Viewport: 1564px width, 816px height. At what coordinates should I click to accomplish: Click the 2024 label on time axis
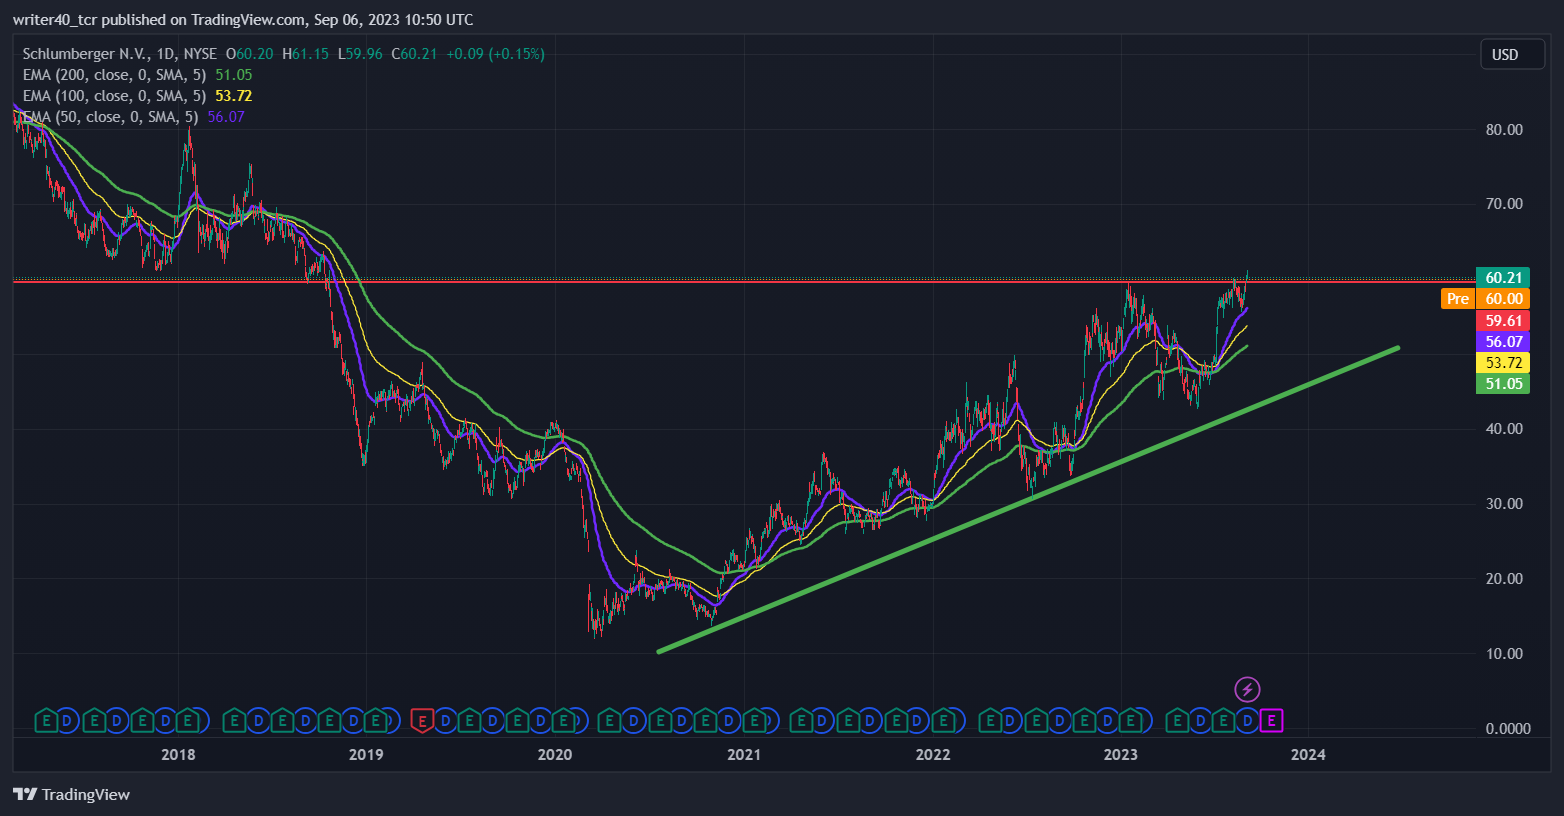(x=1308, y=755)
